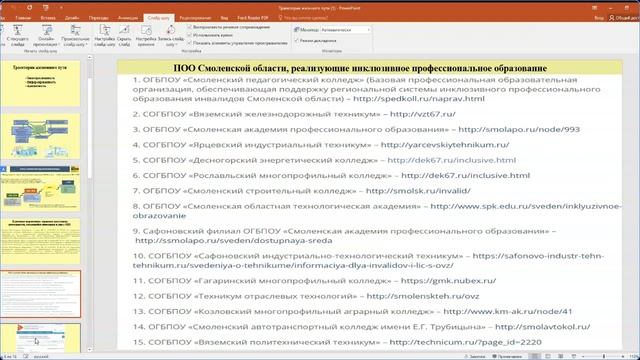Switch to Normal view in status bar
Screen dimensions: 640x360
tap(535, 356)
